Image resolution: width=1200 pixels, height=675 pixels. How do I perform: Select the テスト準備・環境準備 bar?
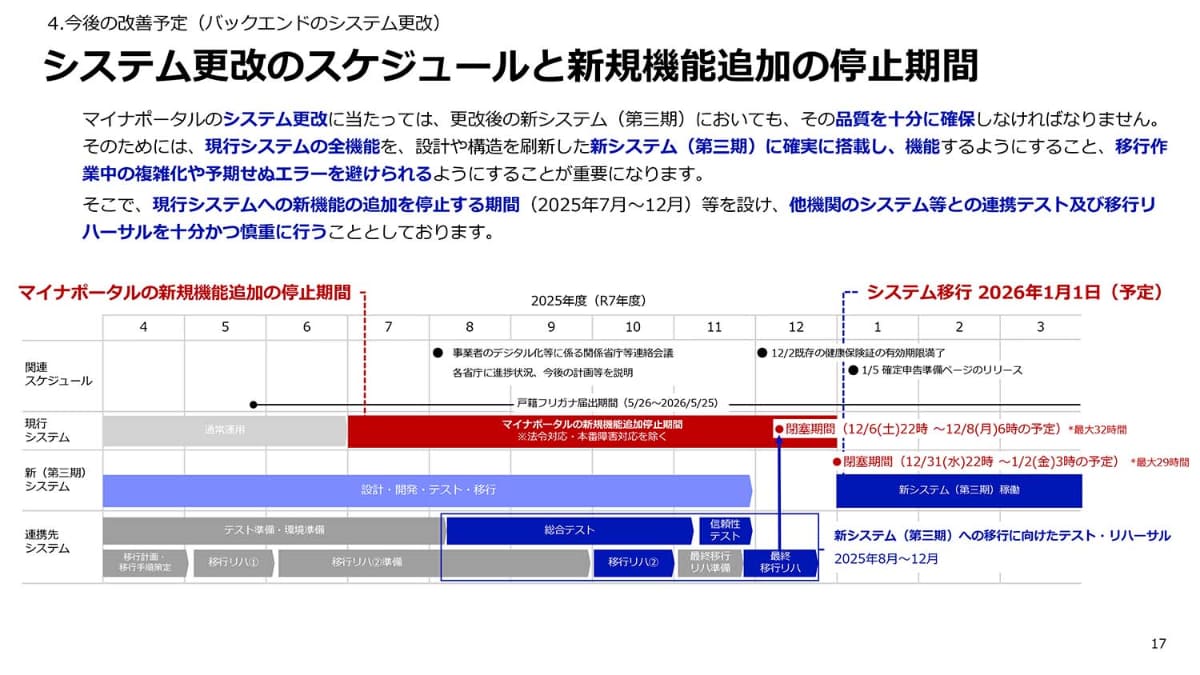pos(273,530)
